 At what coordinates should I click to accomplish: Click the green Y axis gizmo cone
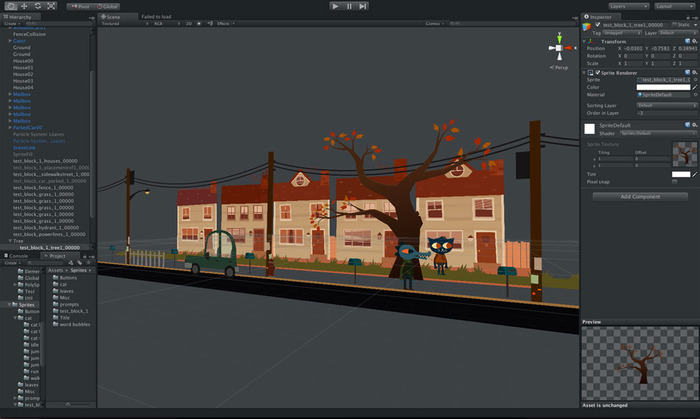(559, 38)
